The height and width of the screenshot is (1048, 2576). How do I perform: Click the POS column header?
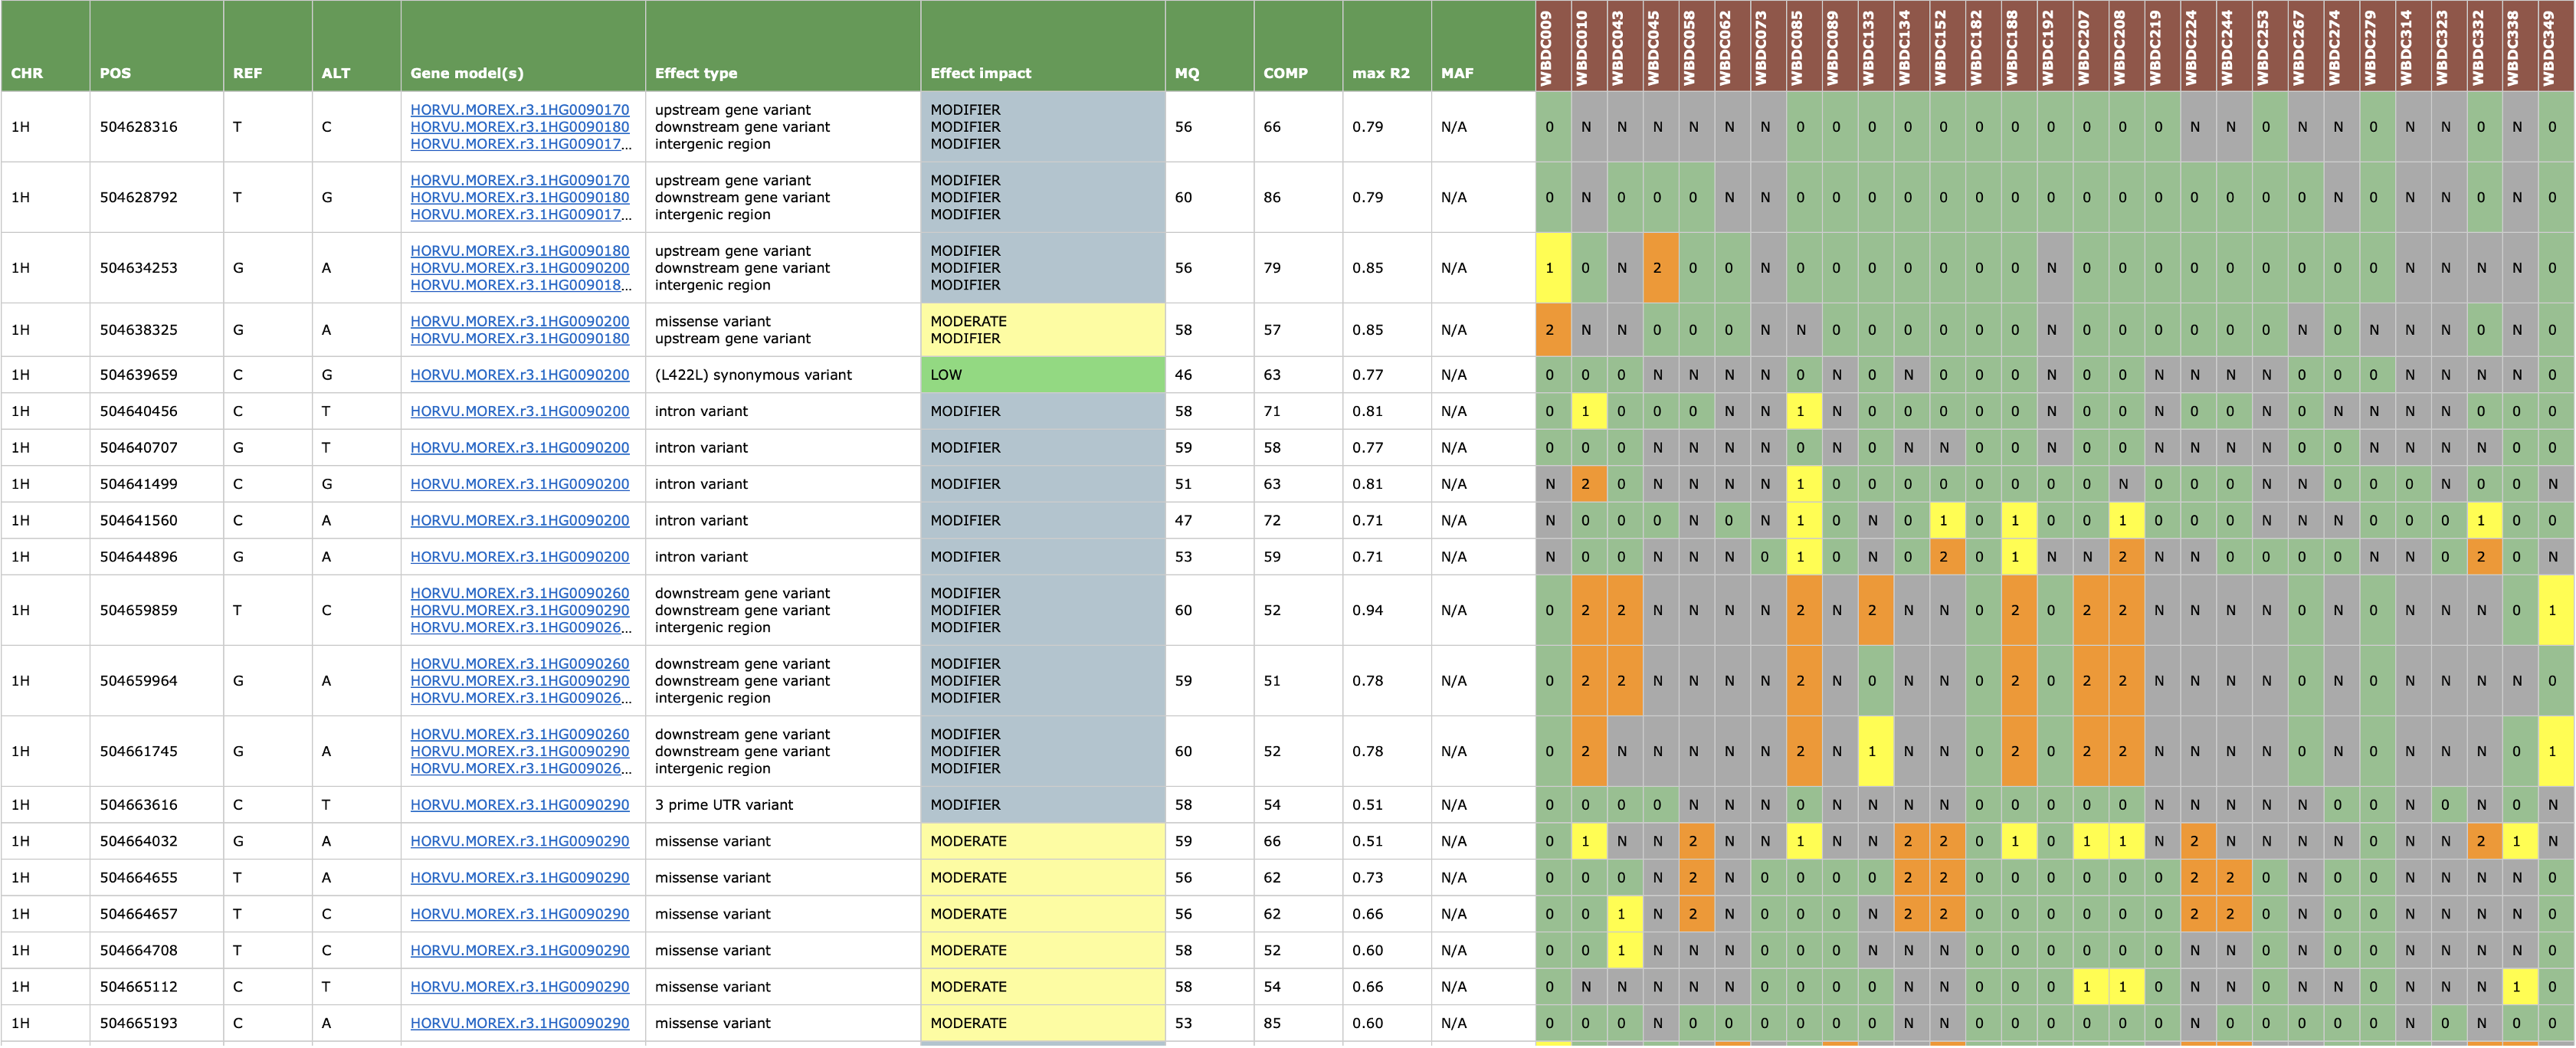point(115,73)
